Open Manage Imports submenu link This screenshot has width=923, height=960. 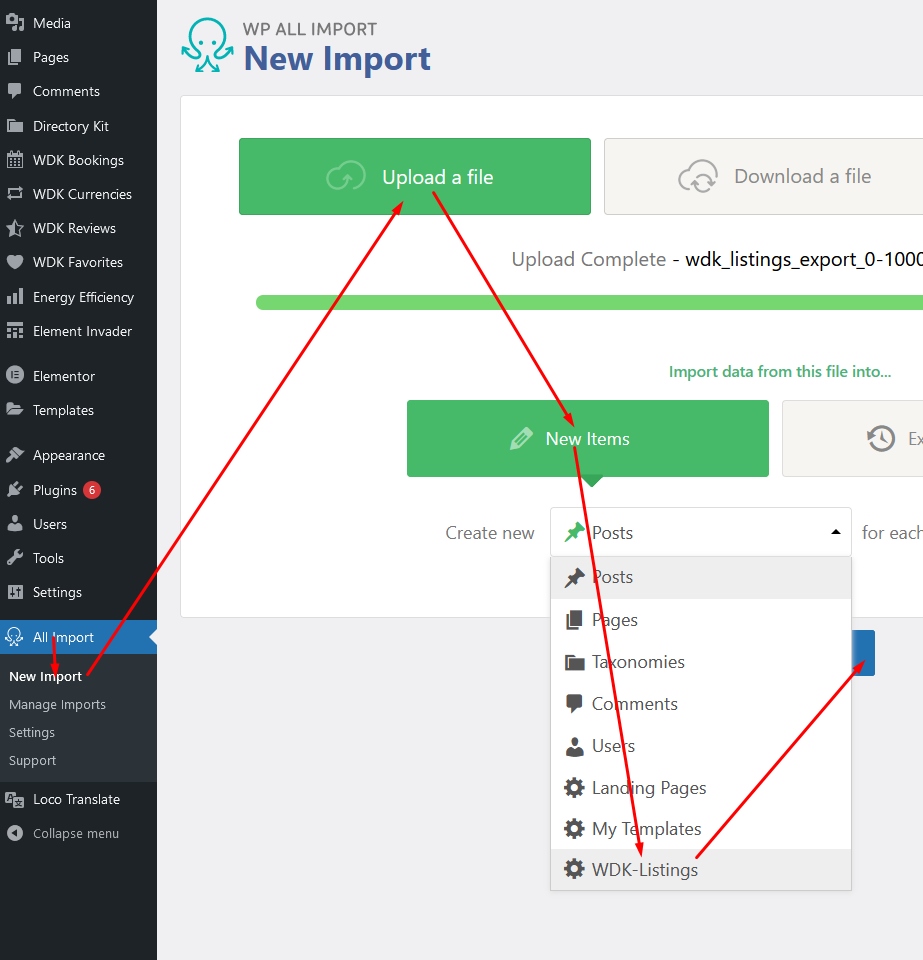point(58,704)
